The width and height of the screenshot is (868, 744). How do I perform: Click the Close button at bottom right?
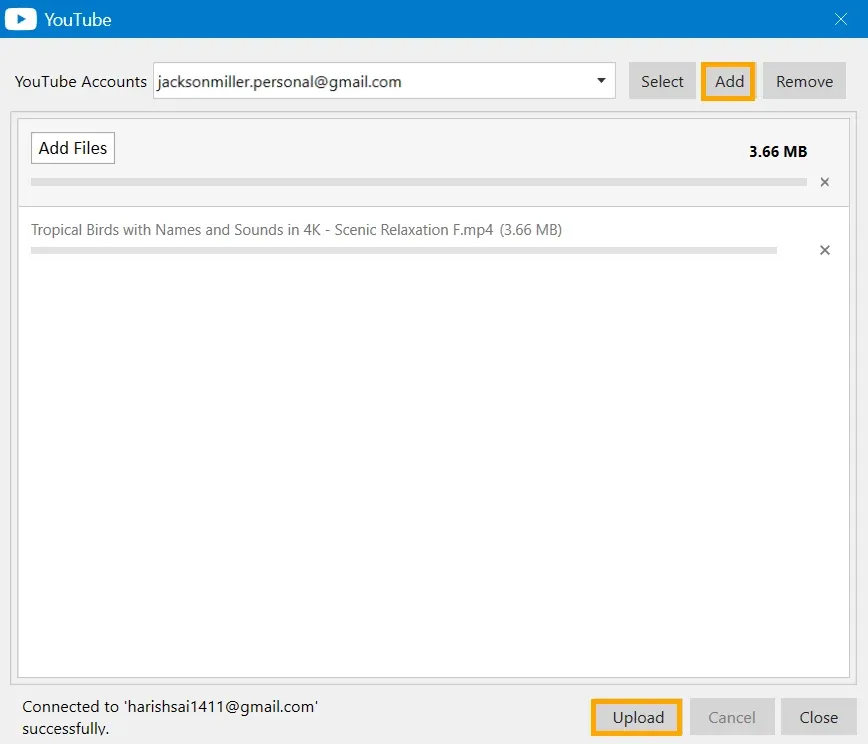point(818,717)
